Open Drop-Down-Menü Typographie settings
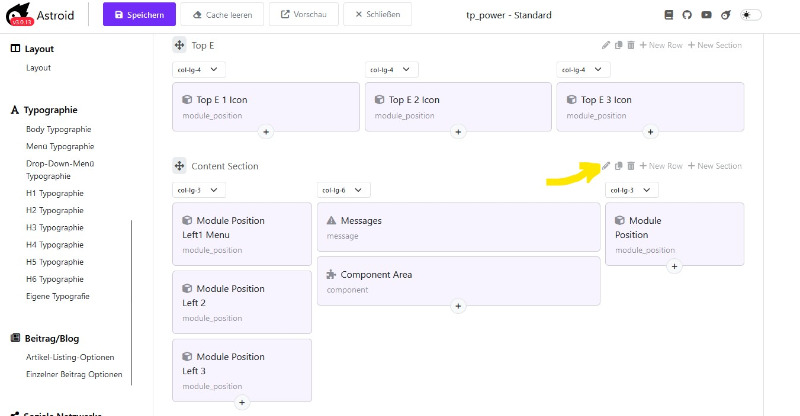800x416 pixels. [60, 169]
